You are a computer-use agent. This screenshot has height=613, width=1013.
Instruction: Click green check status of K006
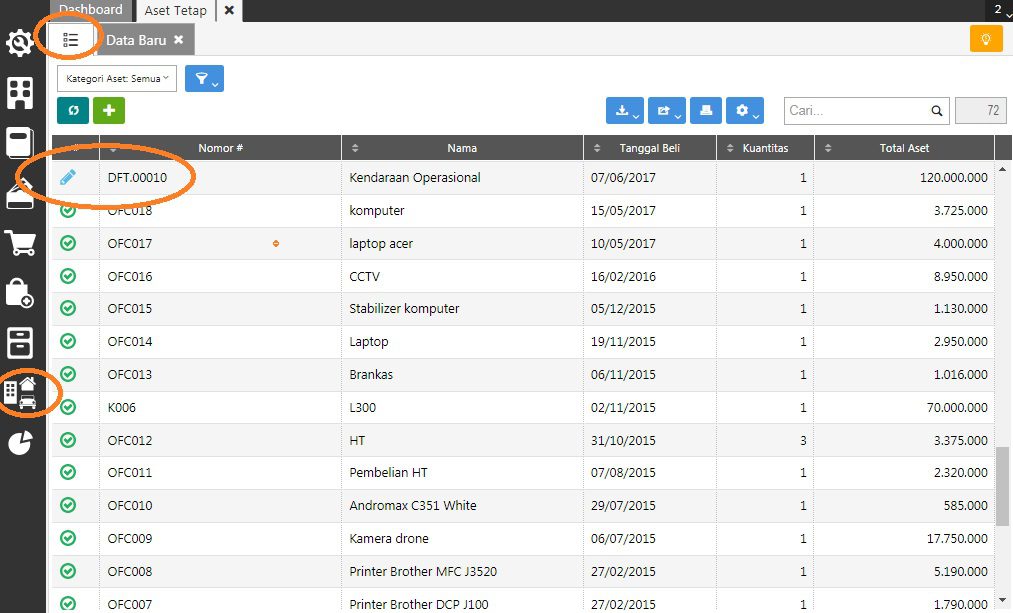click(68, 407)
